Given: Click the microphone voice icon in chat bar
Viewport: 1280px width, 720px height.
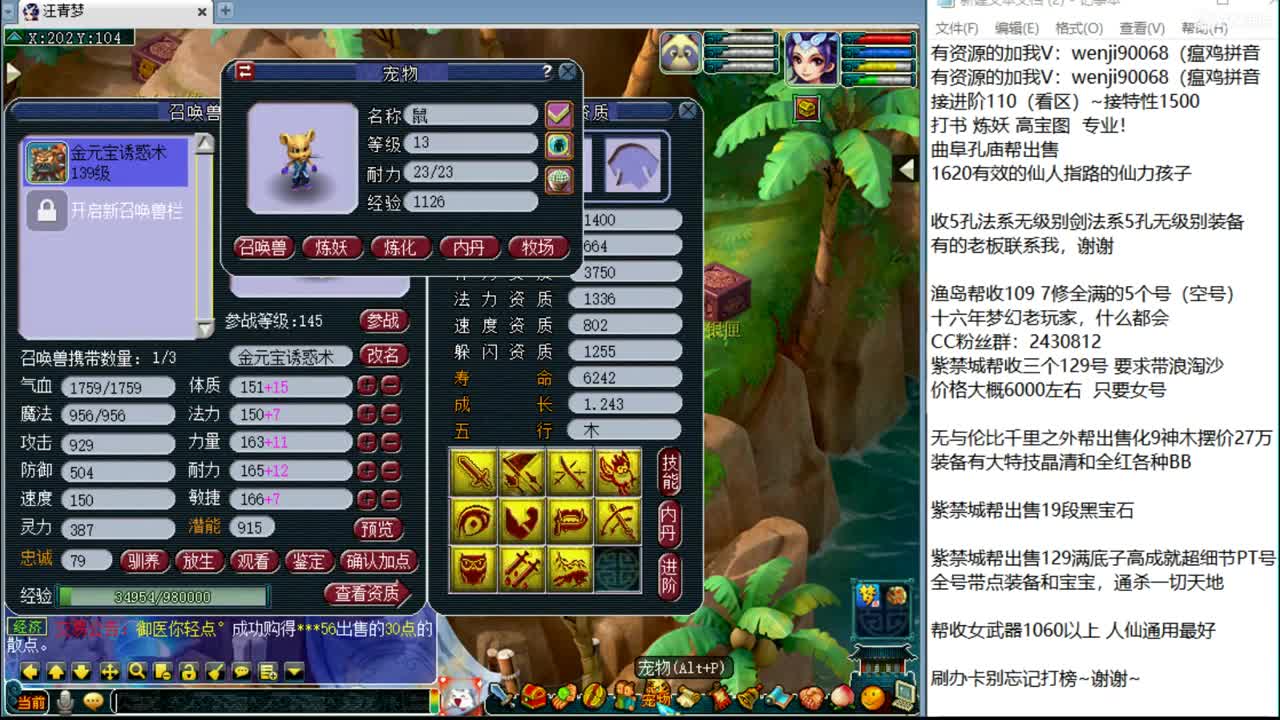Looking at the screenshot, I should pyautogui.click(x=65, y=702).
